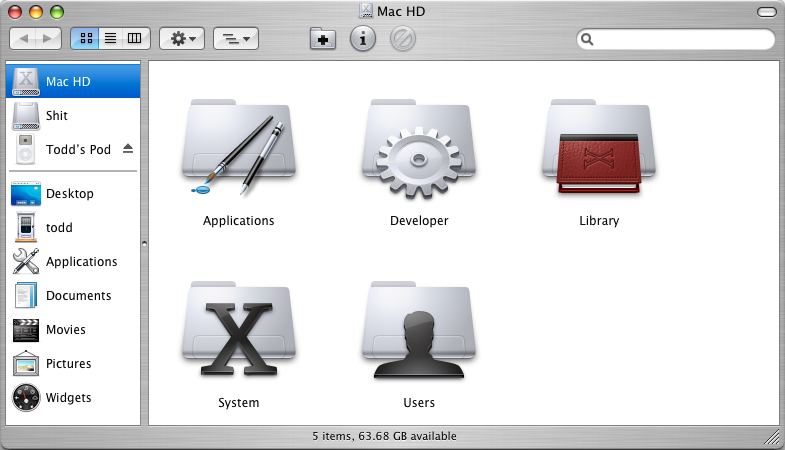
Task: Open Widgets in sidebar
Action: [x=73, y=398]
